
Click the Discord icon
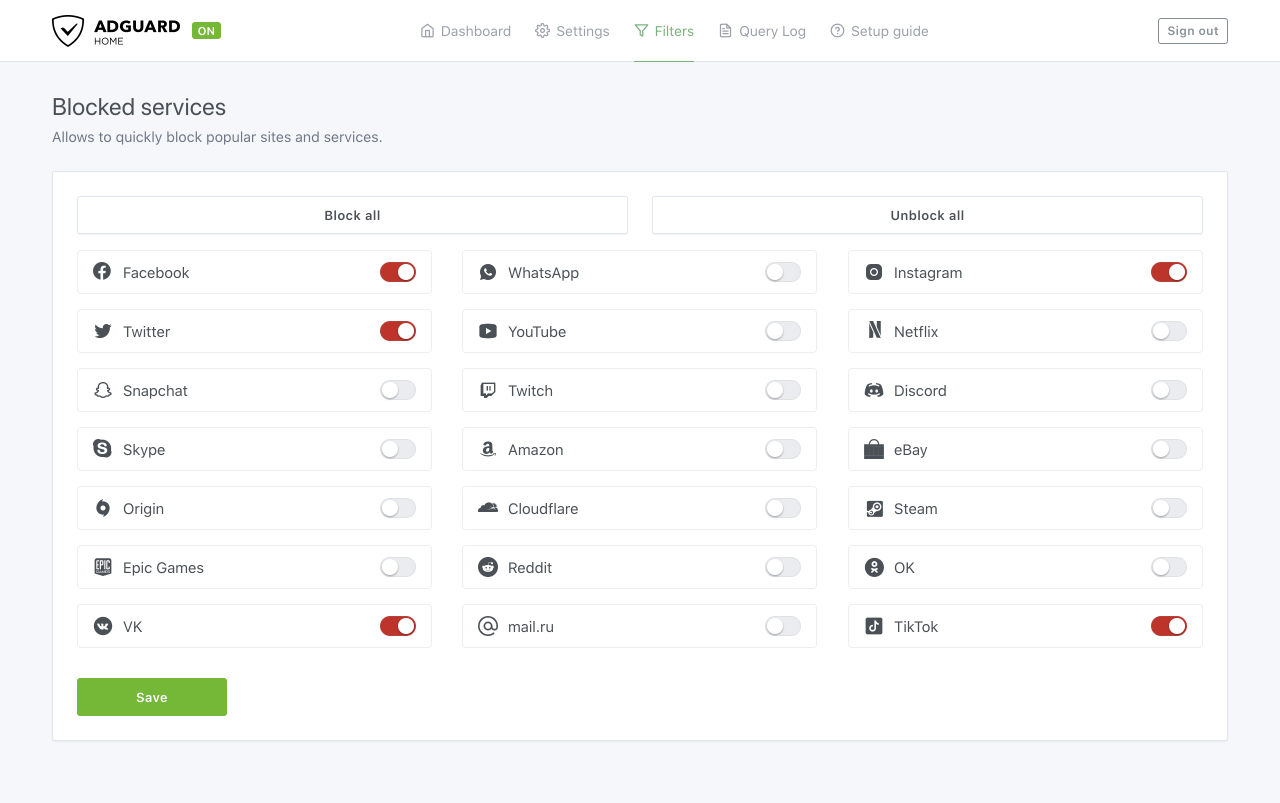pos(873,390)
